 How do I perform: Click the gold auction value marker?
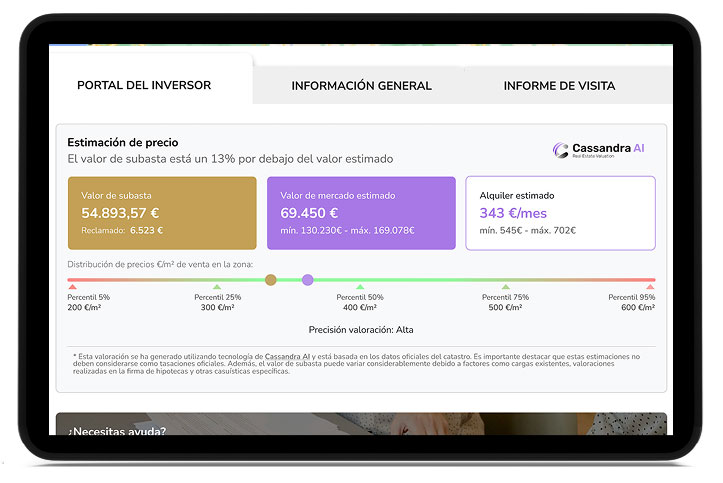pyautogui.click(x=270, y=280)
